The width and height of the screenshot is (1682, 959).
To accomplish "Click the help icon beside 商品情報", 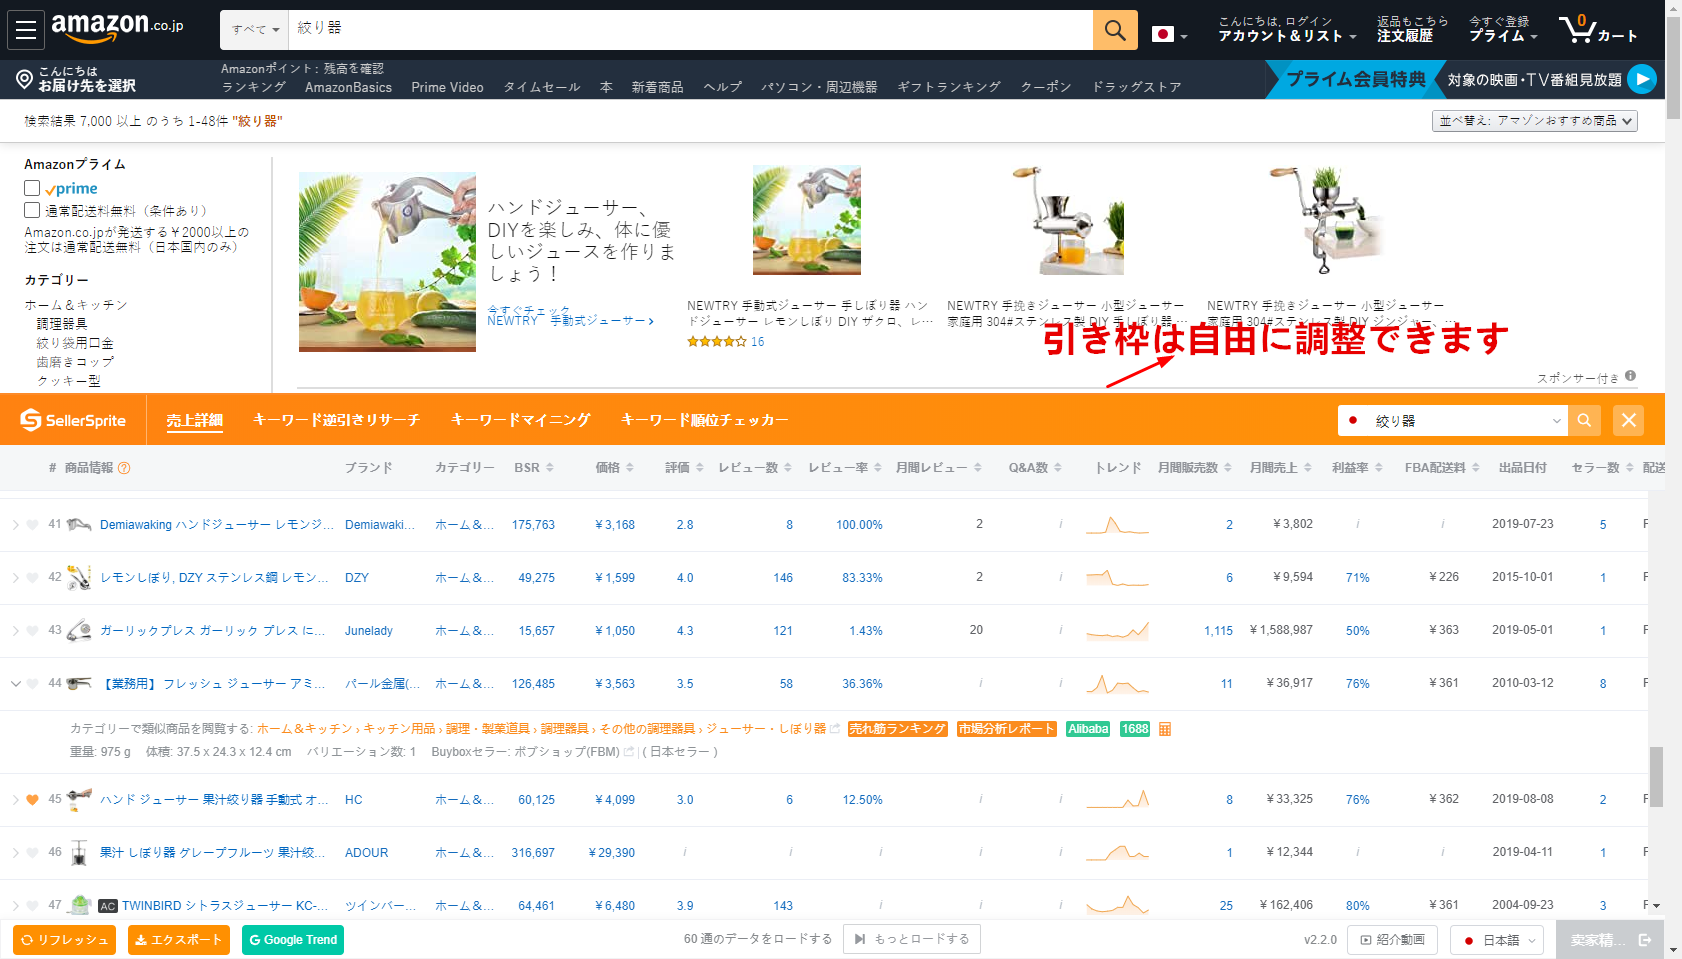I will tap(124, 468).
